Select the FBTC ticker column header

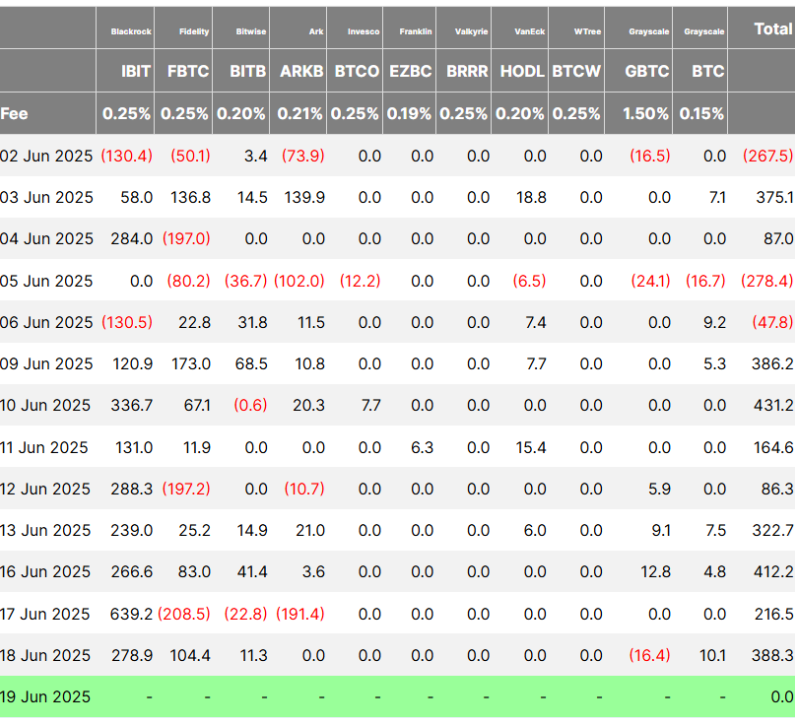tap(190, 72)
